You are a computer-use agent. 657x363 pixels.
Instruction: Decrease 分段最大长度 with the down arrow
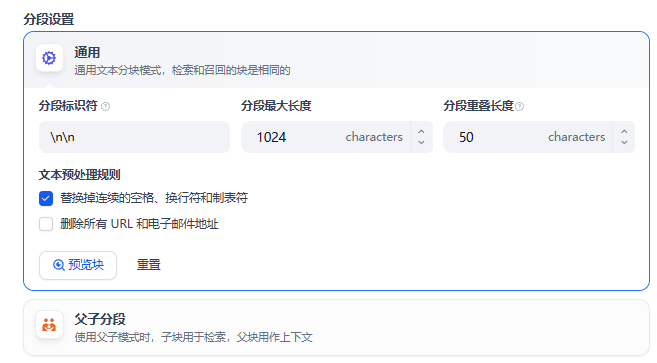(421, 143)
